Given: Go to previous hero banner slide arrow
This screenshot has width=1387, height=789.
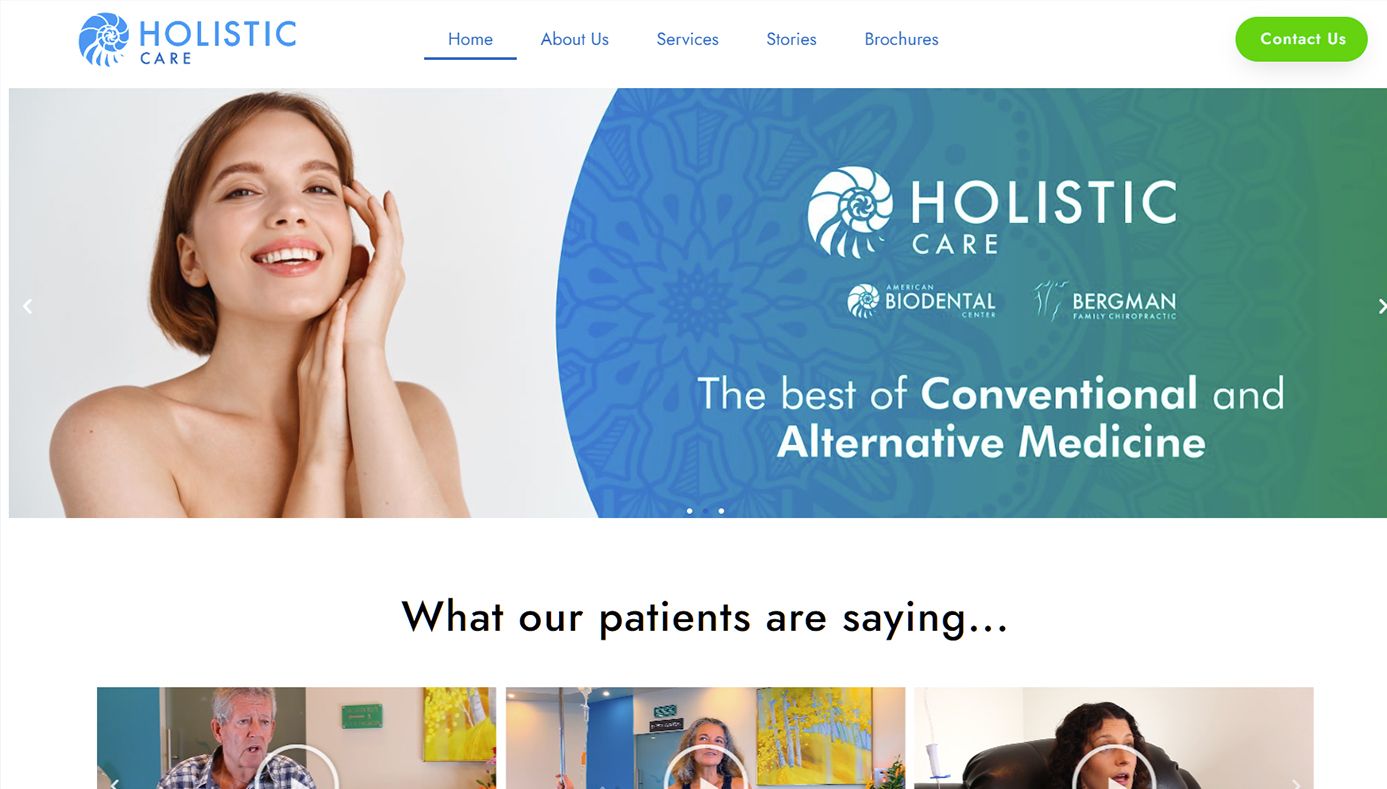Looking at the screenshot, I should pos(28,307).
